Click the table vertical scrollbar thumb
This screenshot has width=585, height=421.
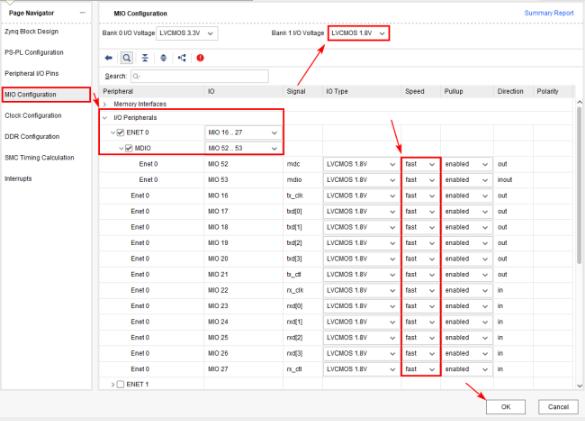tap(579, 185)
